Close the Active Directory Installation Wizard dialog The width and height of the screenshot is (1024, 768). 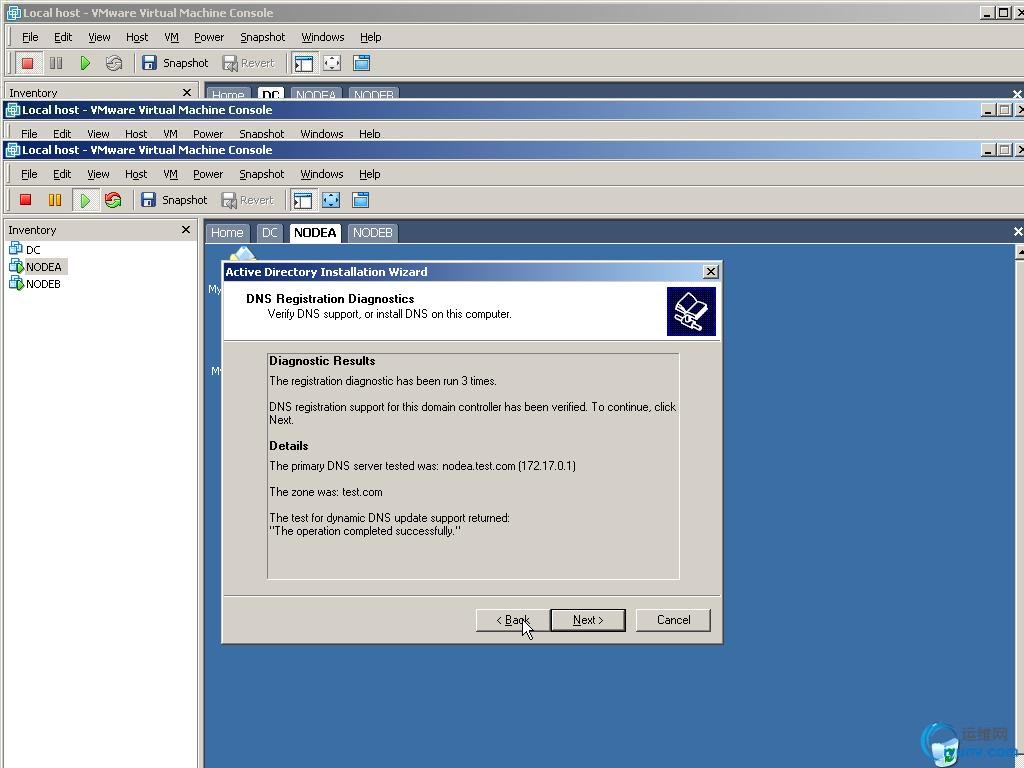[711, 272]
